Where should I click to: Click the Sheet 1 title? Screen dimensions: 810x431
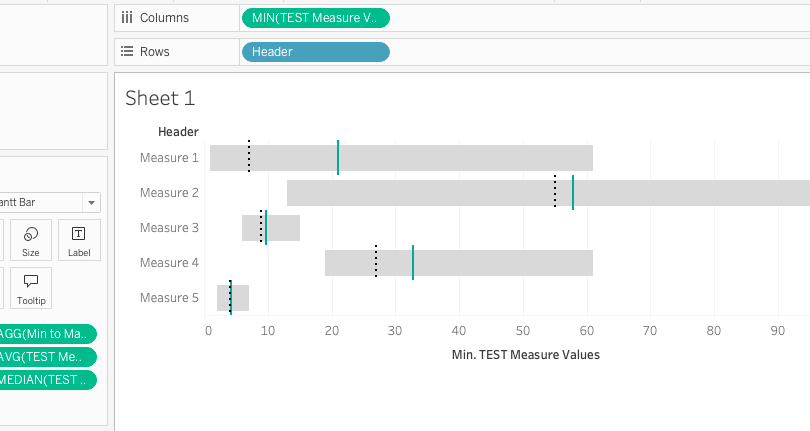click(x=160, y=98)
